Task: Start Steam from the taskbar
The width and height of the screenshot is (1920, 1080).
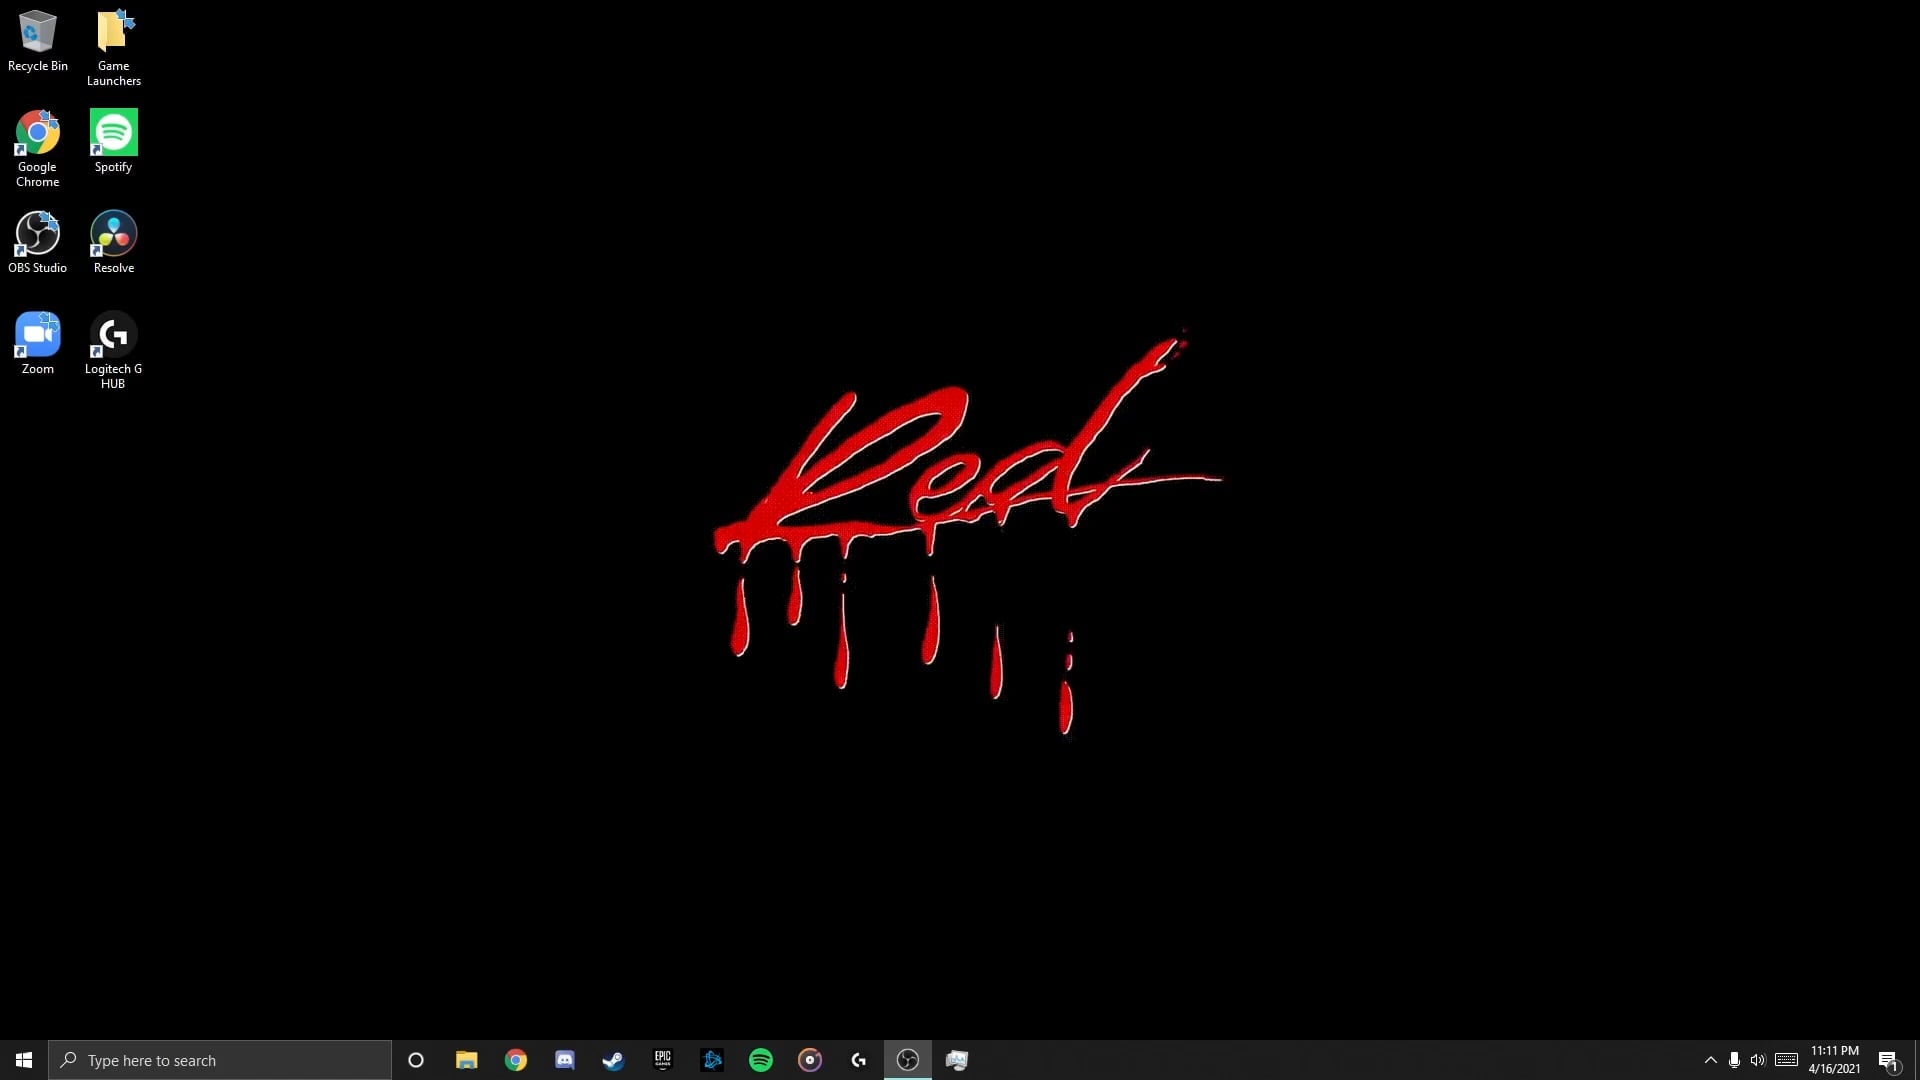Action: [x=613, y=1059]
